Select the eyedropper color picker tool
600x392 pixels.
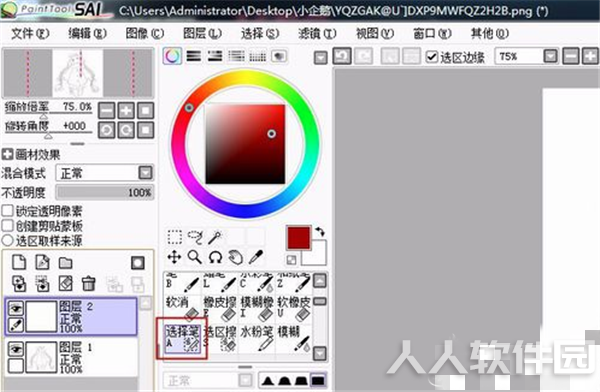256,257
